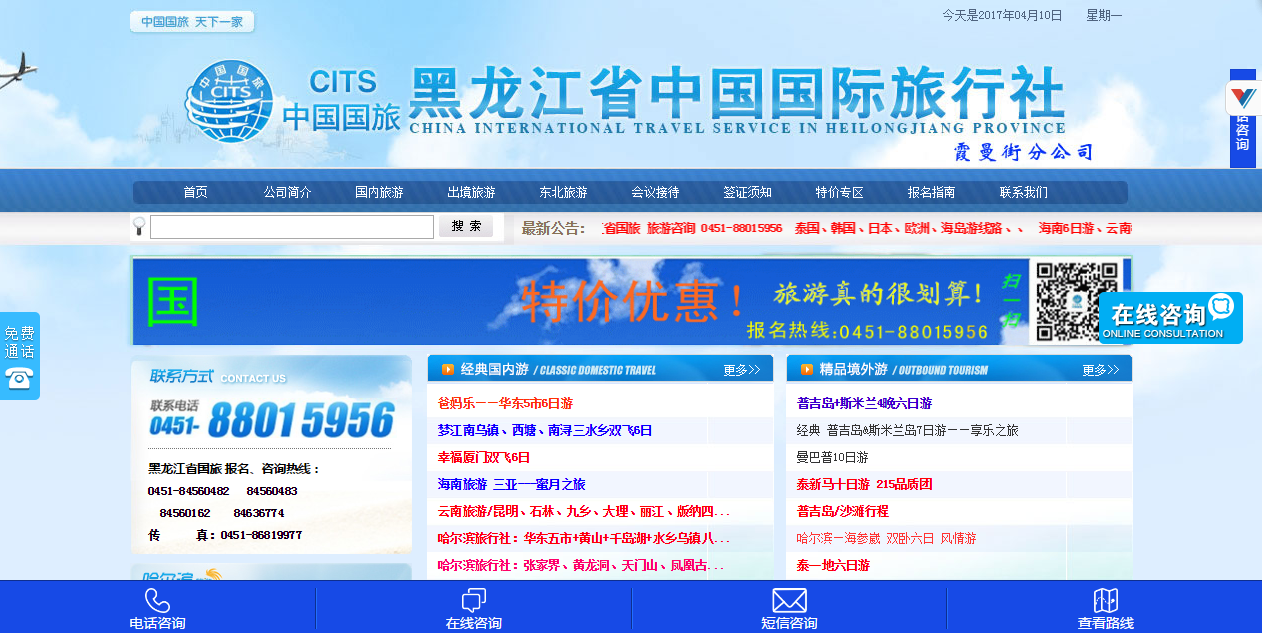The height and width of the screenshot is (633, 1262).
Task: Open the 国内旅游 menu item
Action: pyautogui.click(x=379, y=193)
